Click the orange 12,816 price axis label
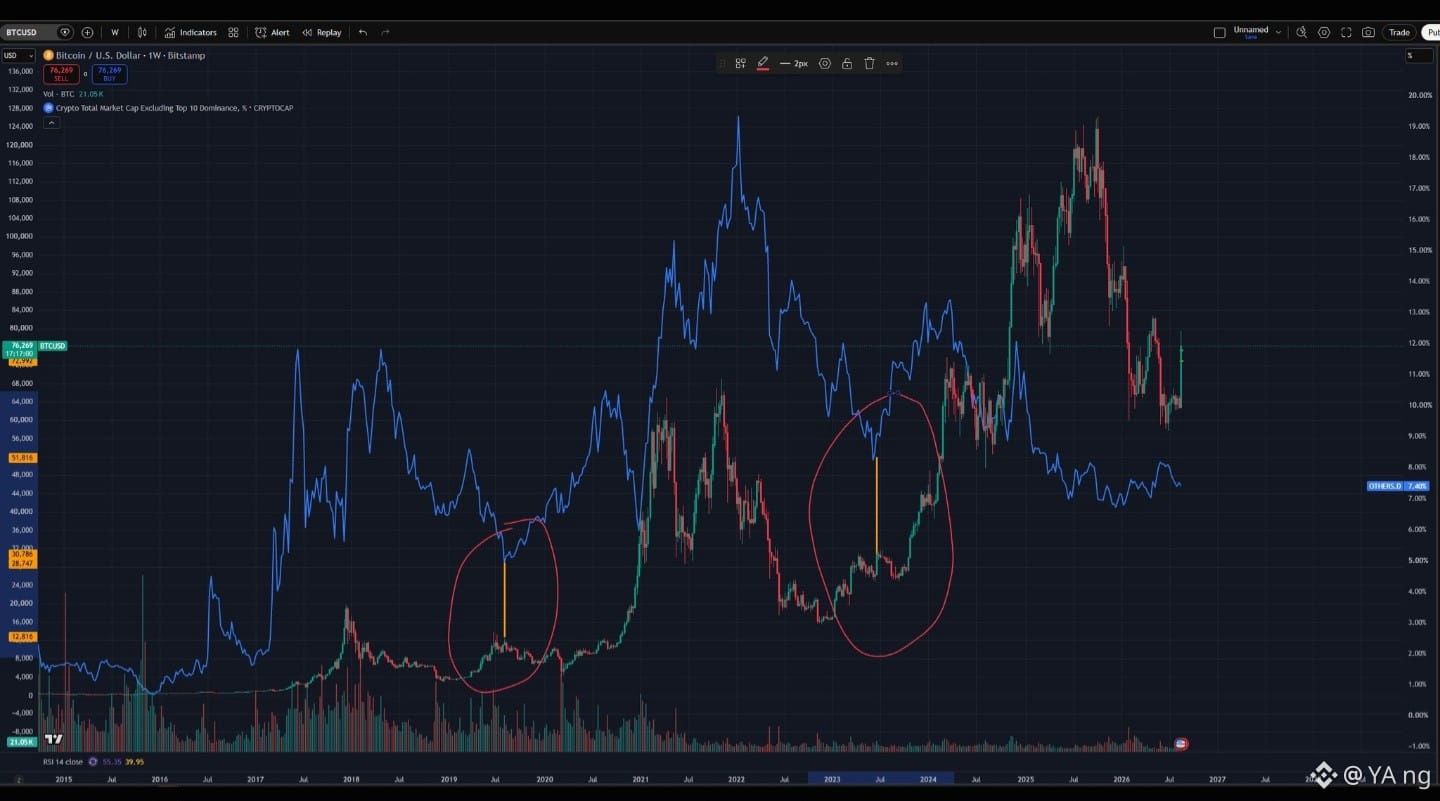The height and width of the screenshot is (801, 1440). 22,636
